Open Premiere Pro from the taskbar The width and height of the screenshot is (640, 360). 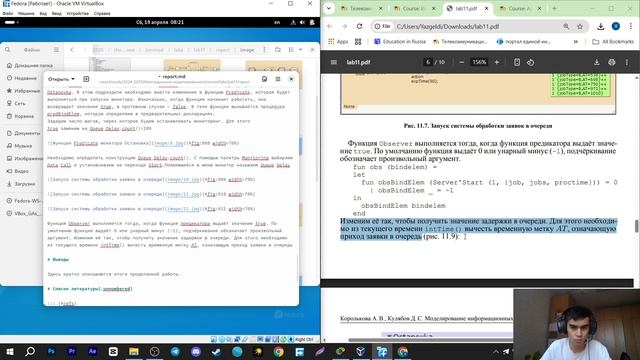coord(72,351)
